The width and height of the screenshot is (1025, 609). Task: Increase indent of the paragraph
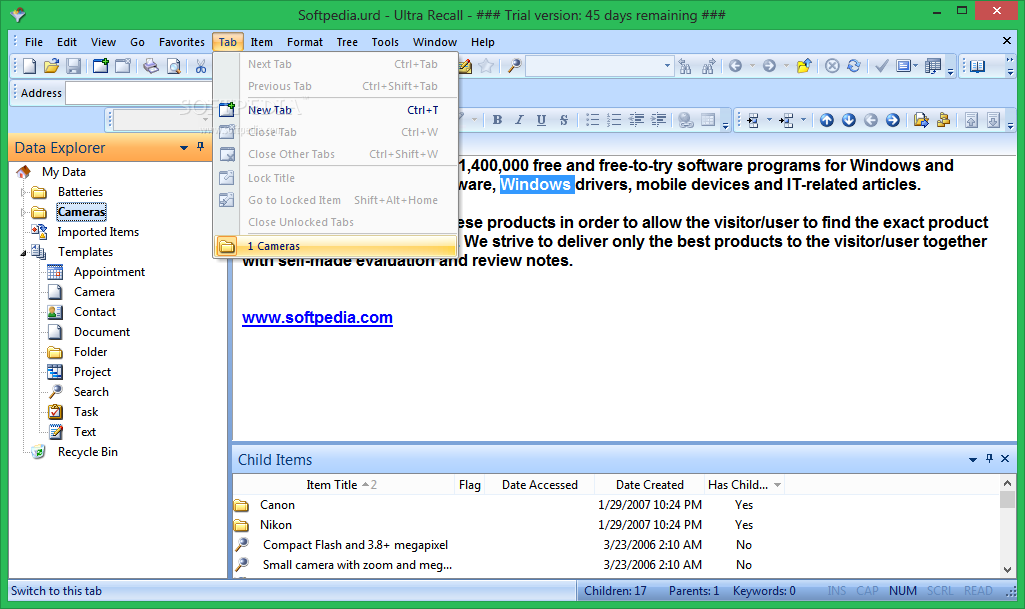pos(658,120)
